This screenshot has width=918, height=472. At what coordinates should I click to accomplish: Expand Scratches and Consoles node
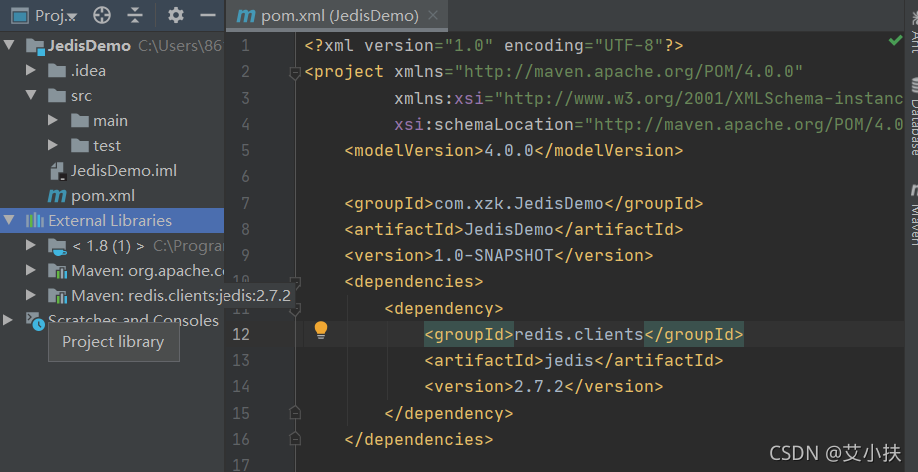[8, 320]
